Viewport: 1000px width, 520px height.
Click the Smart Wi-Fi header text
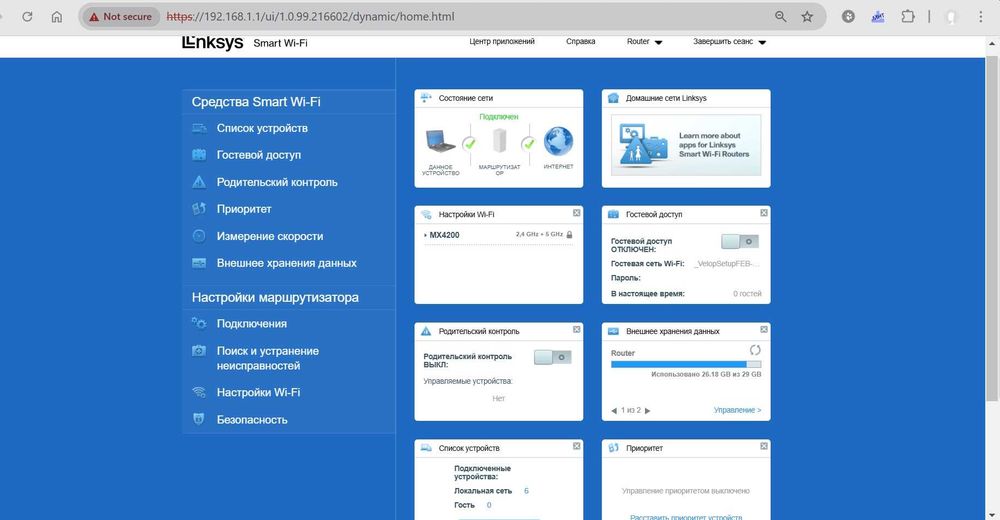click(x=280, y=43)
